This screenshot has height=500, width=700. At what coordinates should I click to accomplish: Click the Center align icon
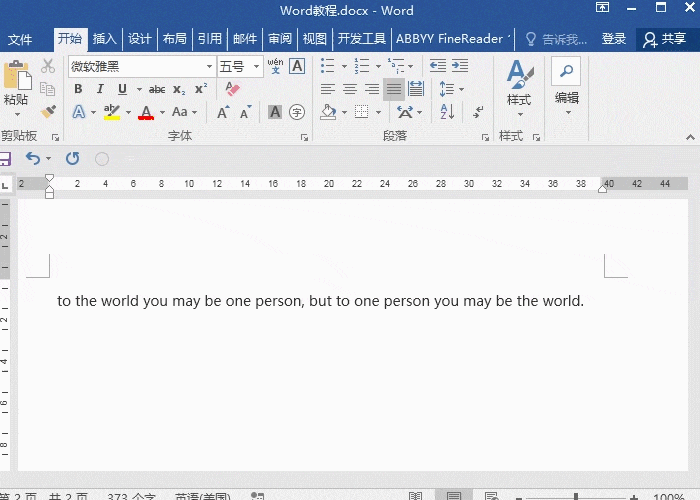[x=350, y=89]
